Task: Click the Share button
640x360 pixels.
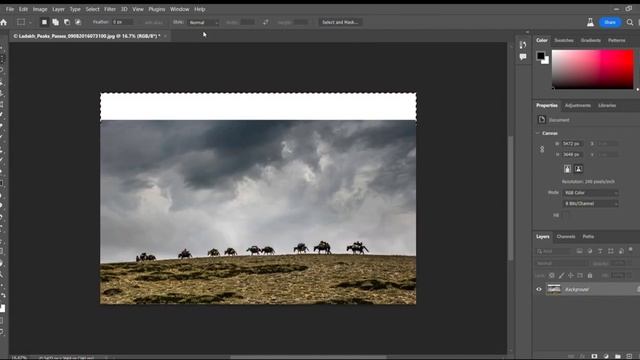Action: pos(610,22)
